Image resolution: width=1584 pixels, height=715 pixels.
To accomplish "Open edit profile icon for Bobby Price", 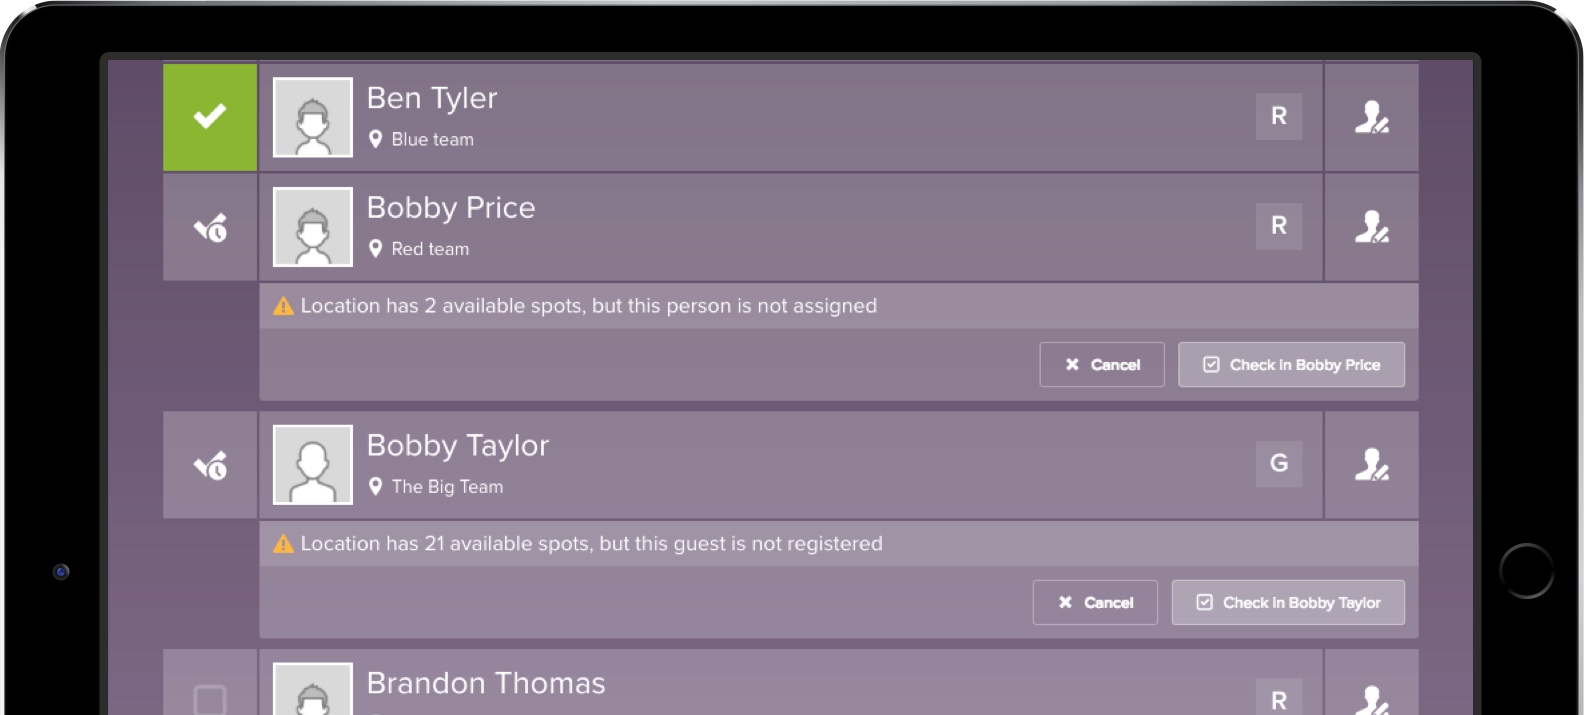I will (x=1371, y=227).
